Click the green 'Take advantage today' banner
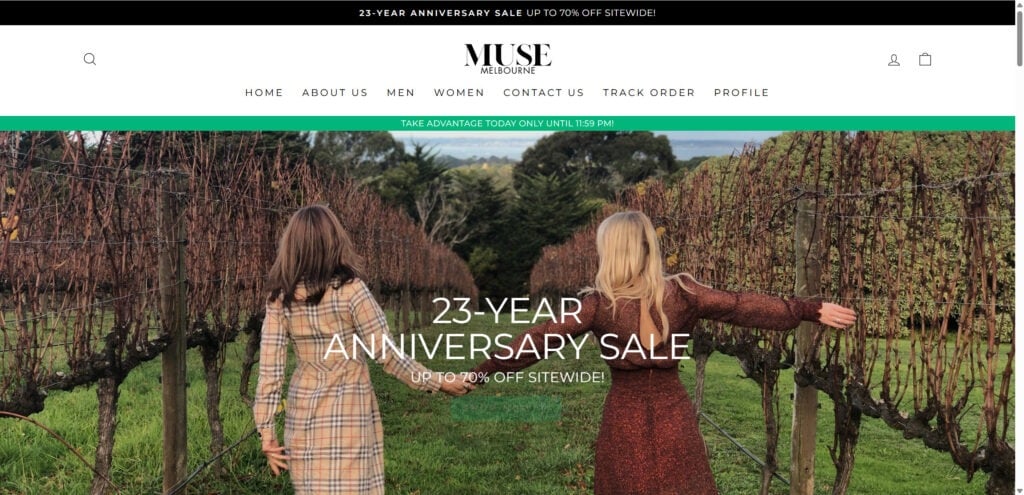 pyautogui.click(x=507, y=123)
